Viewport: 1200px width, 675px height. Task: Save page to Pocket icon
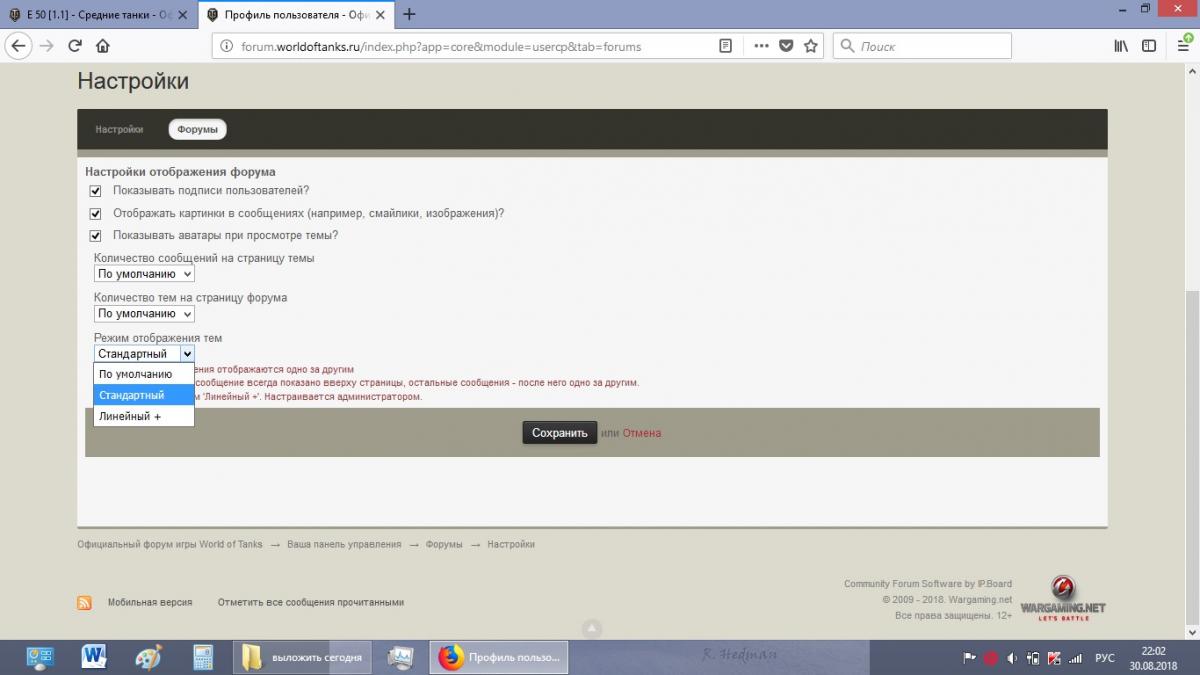786,46
